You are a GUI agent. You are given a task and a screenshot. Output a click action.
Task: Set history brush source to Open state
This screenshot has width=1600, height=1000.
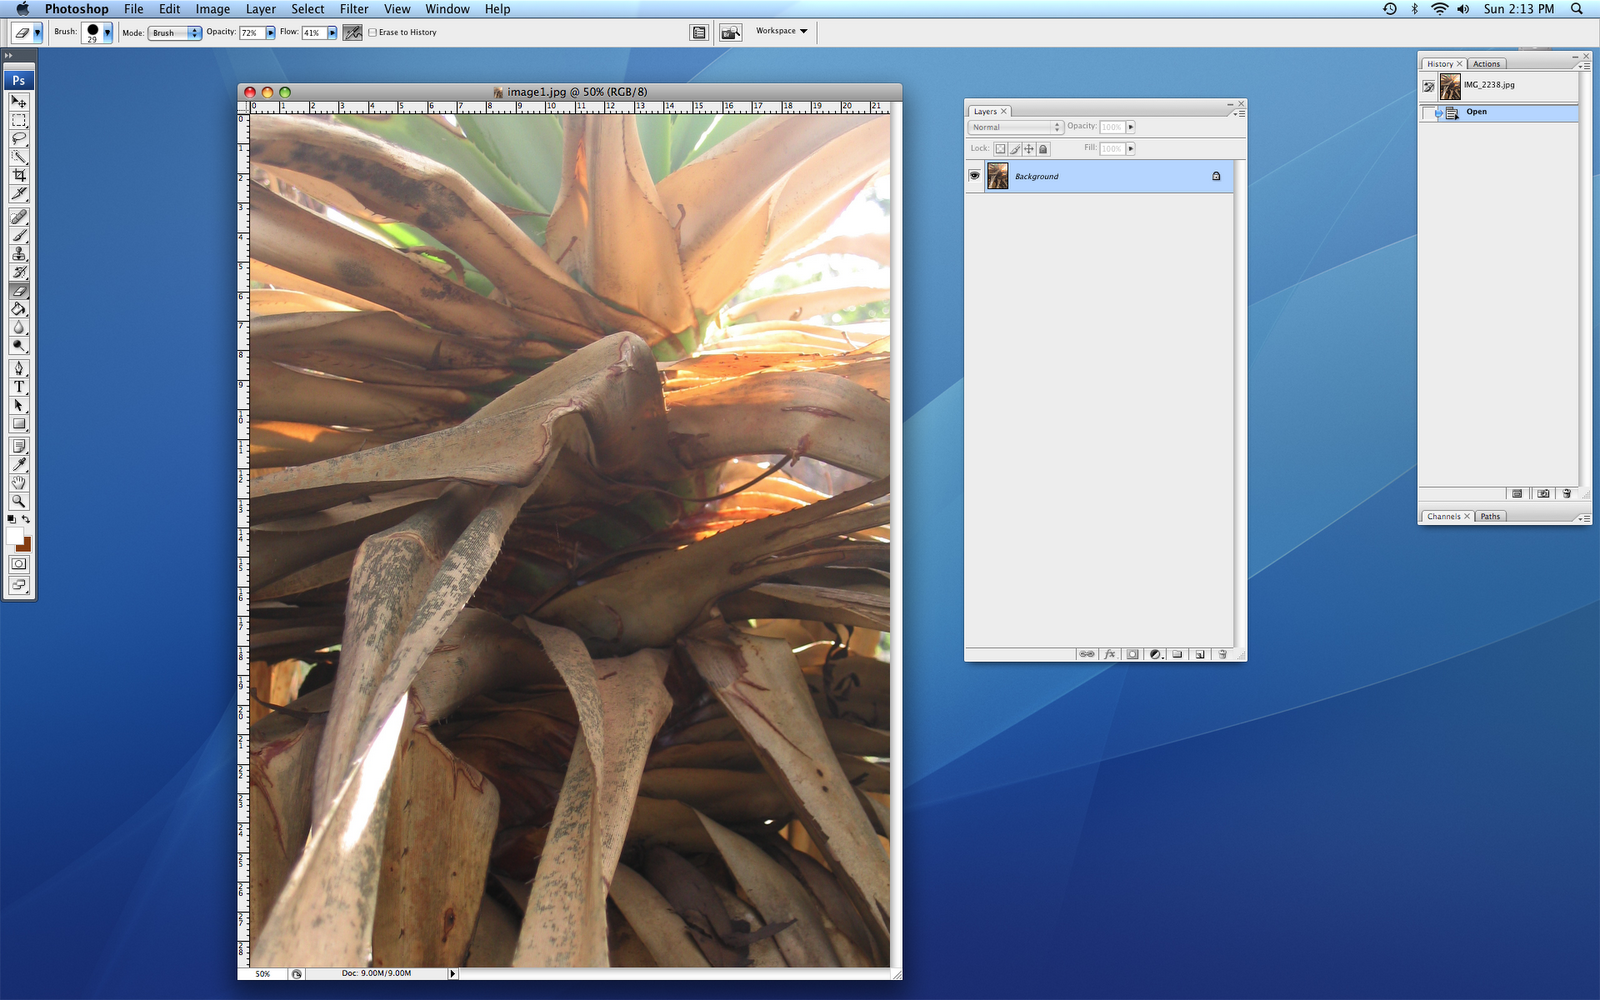tap(1429, 113)
